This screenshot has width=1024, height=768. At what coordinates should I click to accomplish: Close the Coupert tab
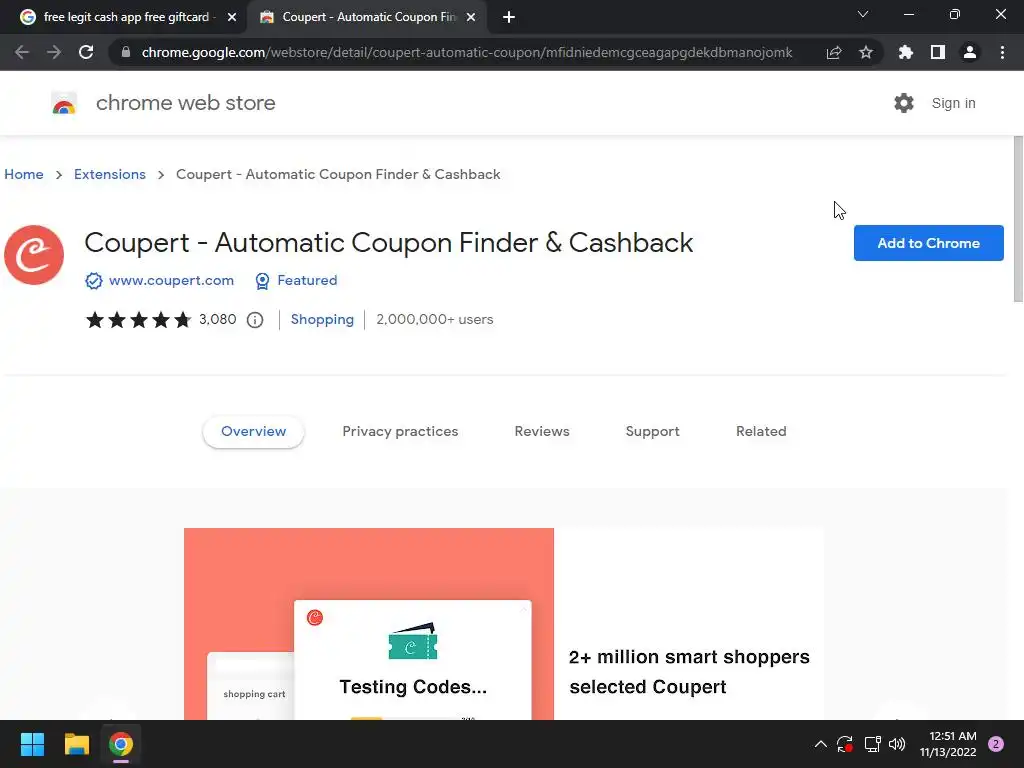click(x=471, y=18)
